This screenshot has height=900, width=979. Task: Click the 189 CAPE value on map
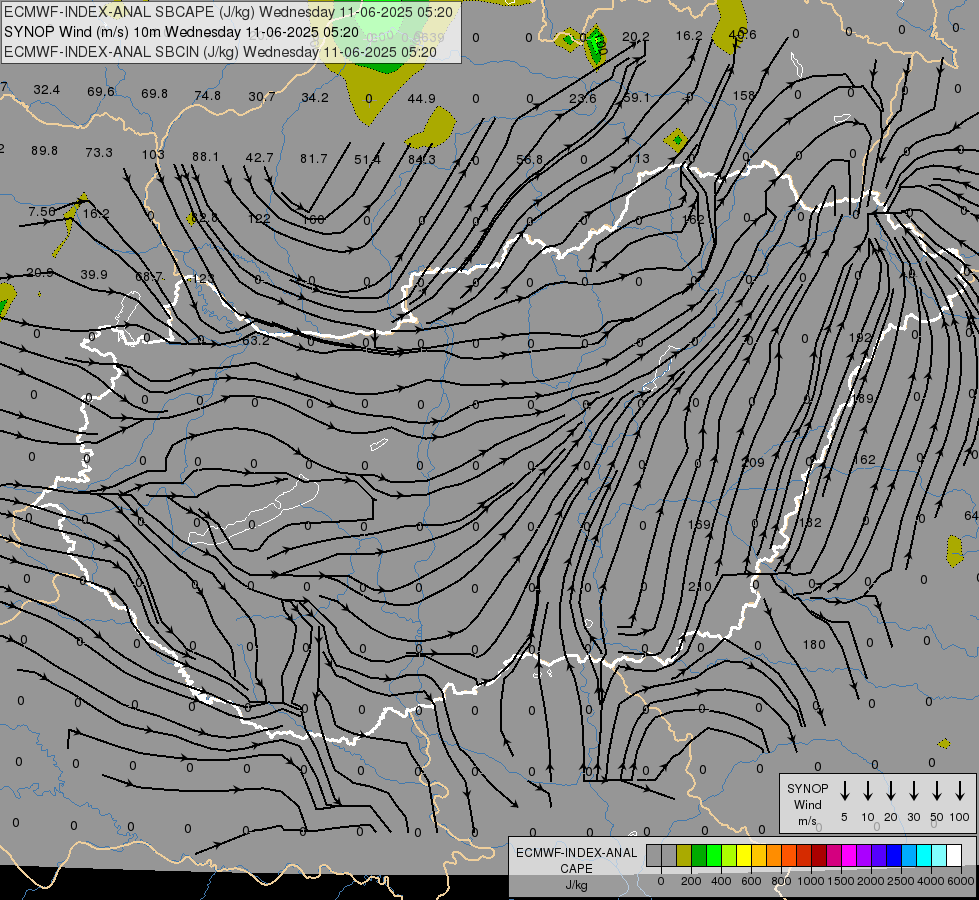(863, 398)
